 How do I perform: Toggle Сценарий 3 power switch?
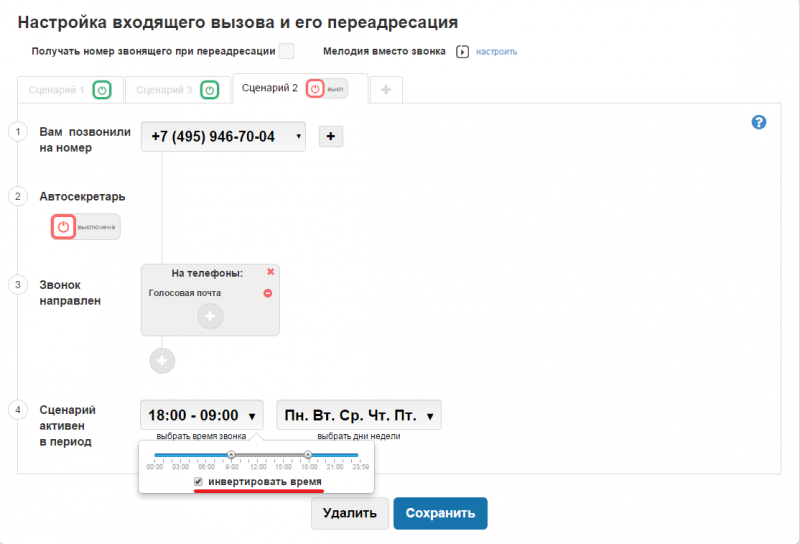(x=209, y=90)
